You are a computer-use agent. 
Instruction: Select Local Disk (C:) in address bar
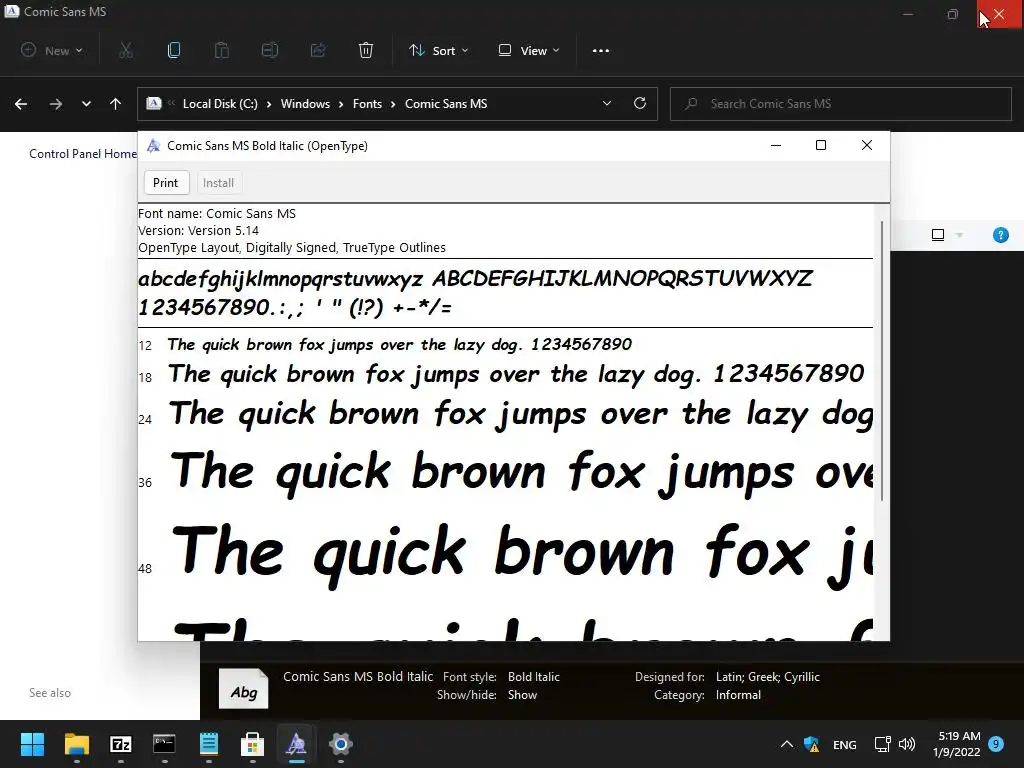click(x=220, y=104)
